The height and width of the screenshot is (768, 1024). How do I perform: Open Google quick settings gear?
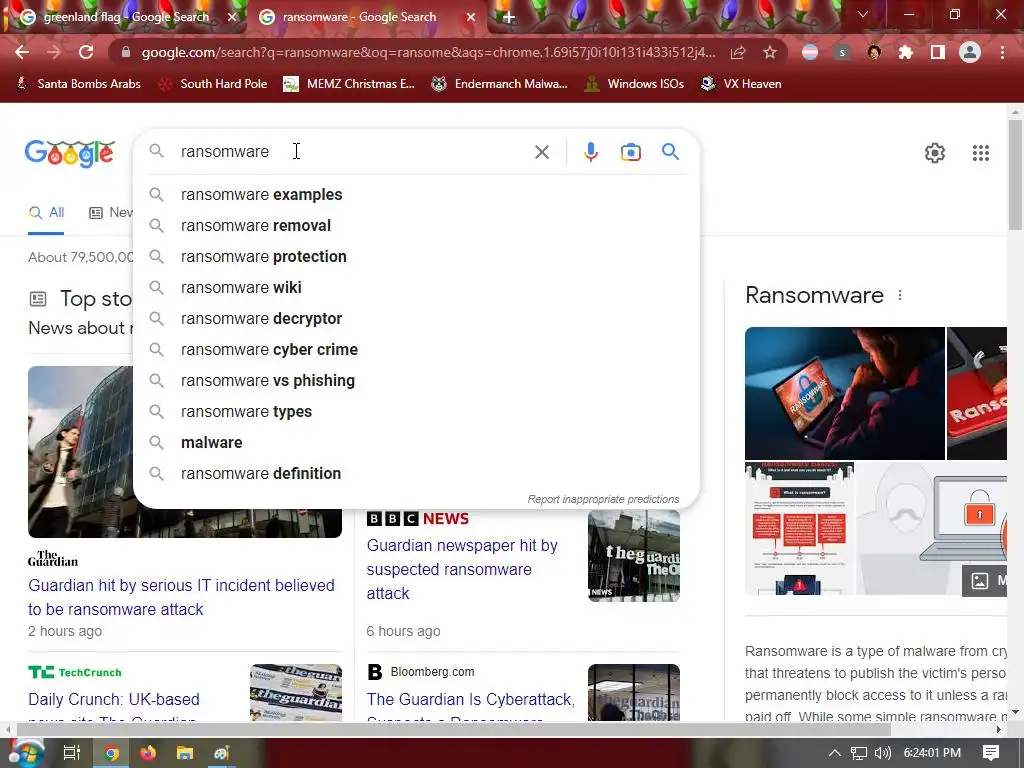click(935, 153)
